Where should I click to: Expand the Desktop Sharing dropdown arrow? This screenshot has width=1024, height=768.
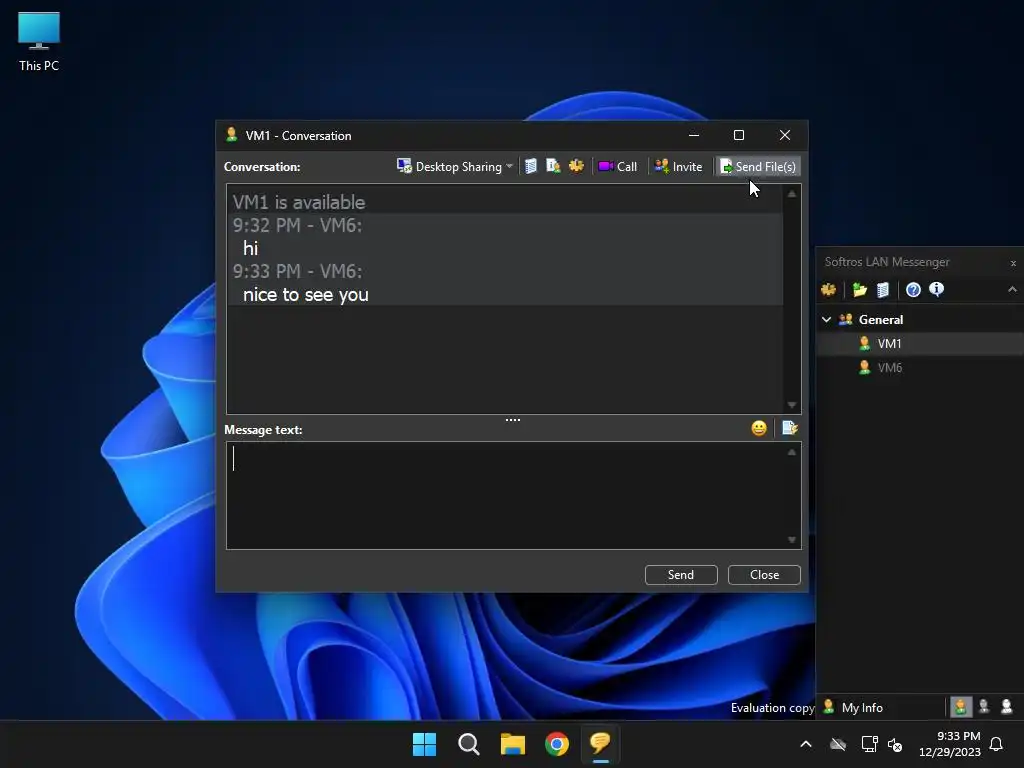pos(509,167)
